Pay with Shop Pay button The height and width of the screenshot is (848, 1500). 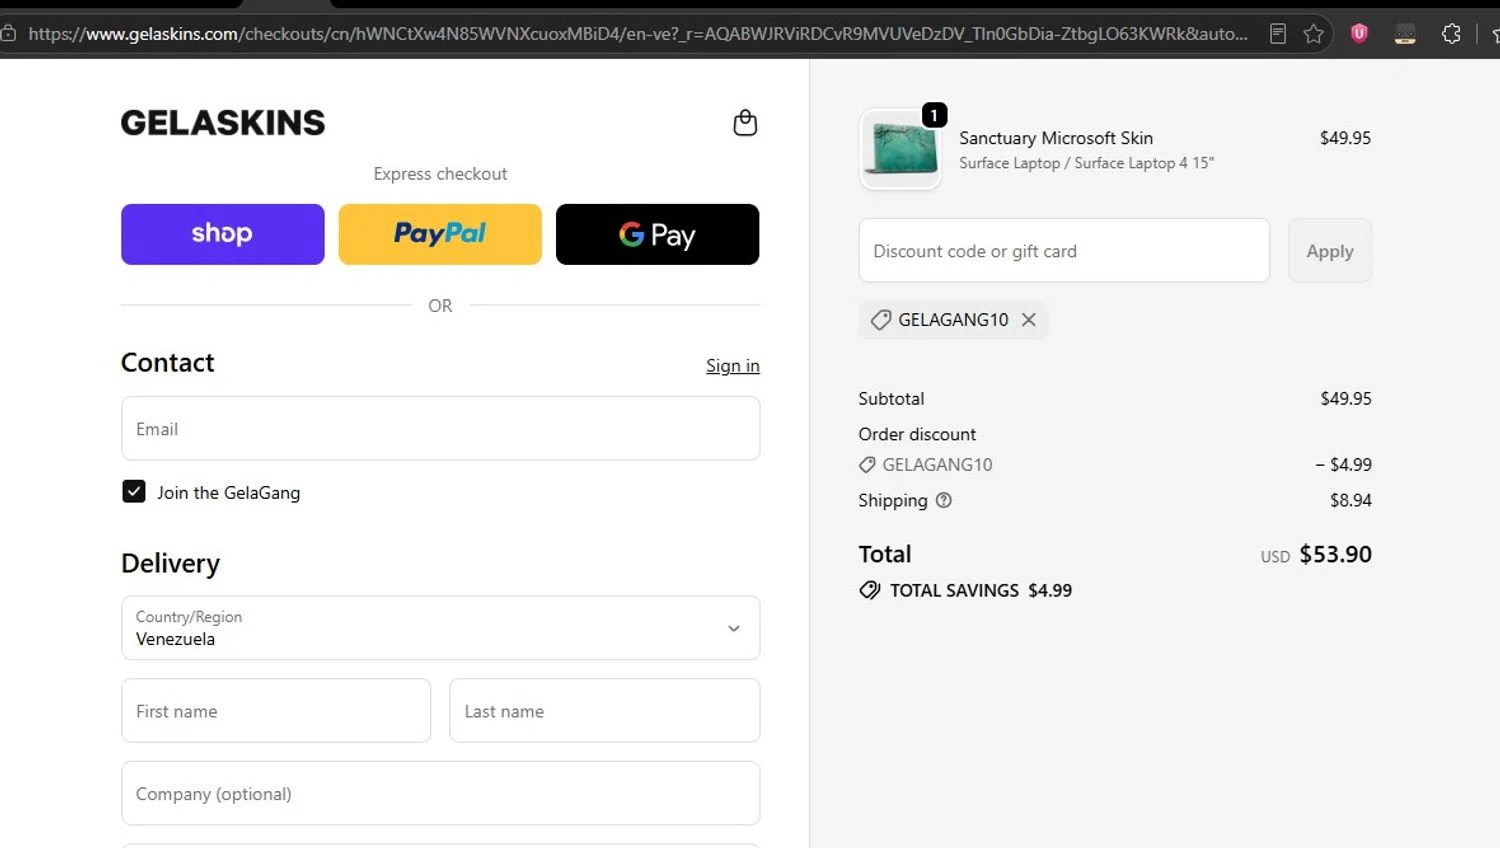[223, 234]
